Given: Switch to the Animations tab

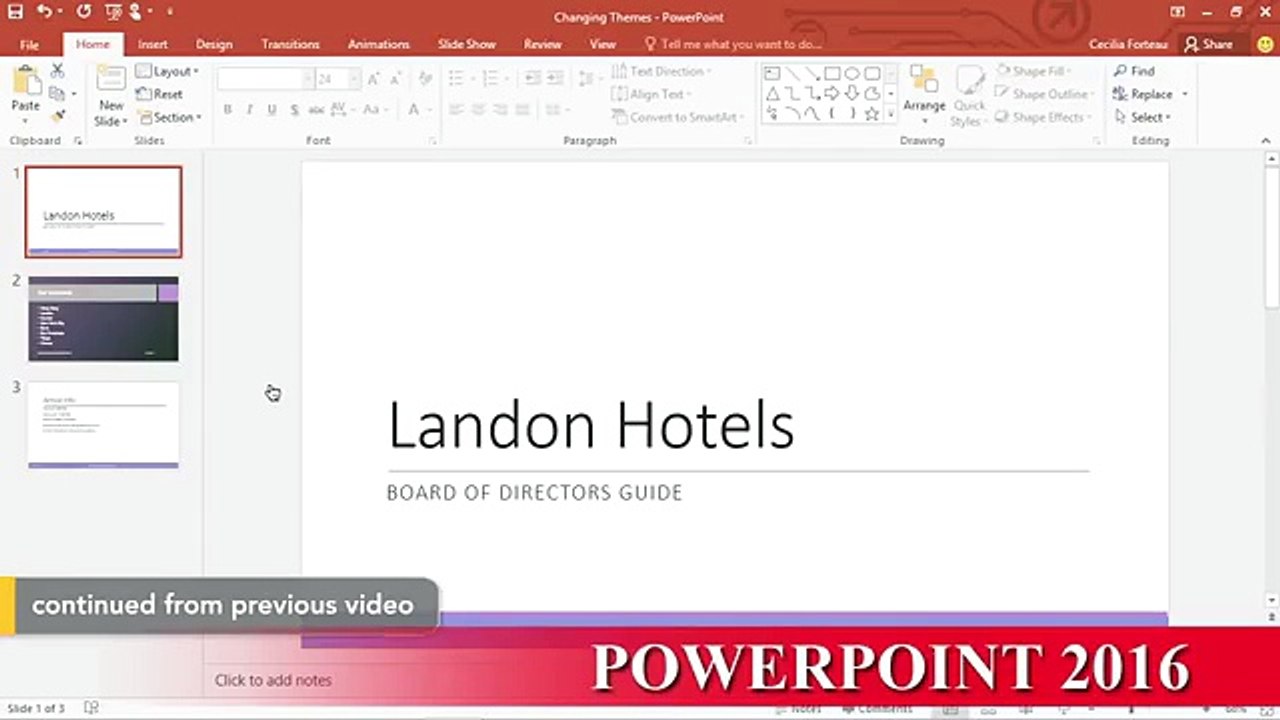Looking at the screenshot, I should [378, 44].
